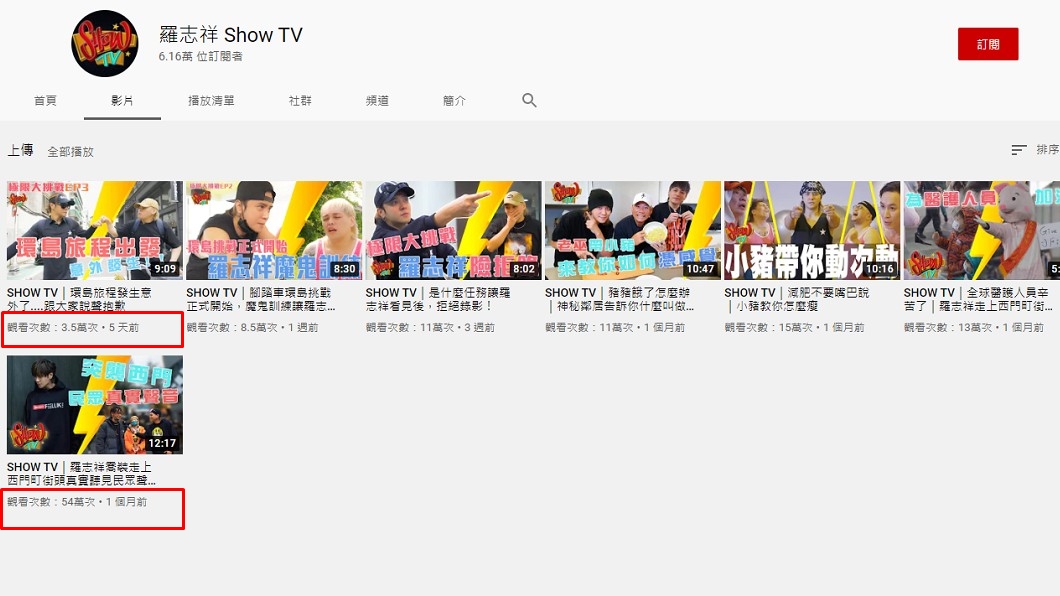The width and height of the screenshot is (1060, 596).
Task: Switch to the 首頁 tab
Action: [45, 101]
